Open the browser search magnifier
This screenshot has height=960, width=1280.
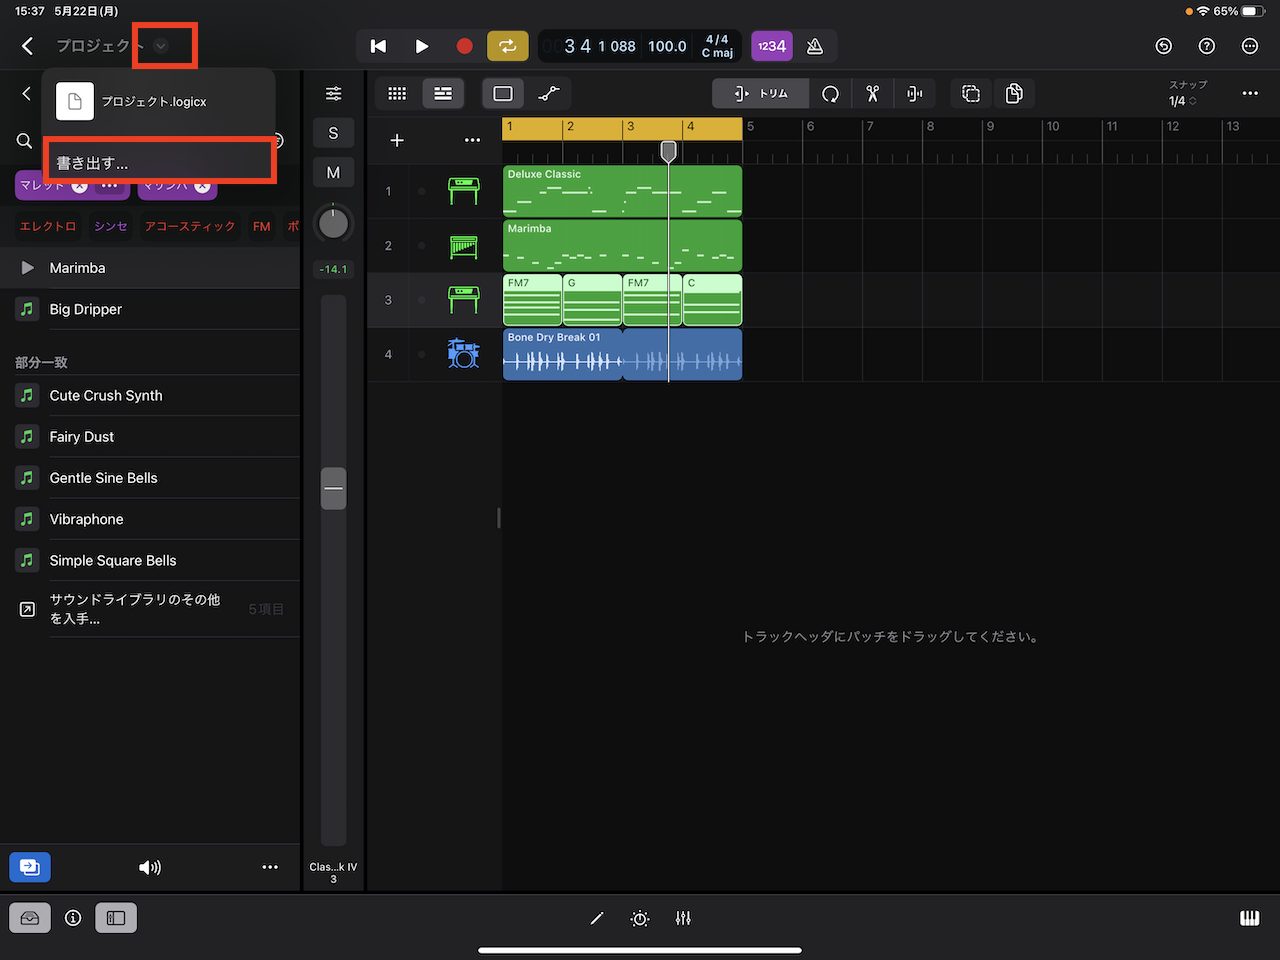25,141
